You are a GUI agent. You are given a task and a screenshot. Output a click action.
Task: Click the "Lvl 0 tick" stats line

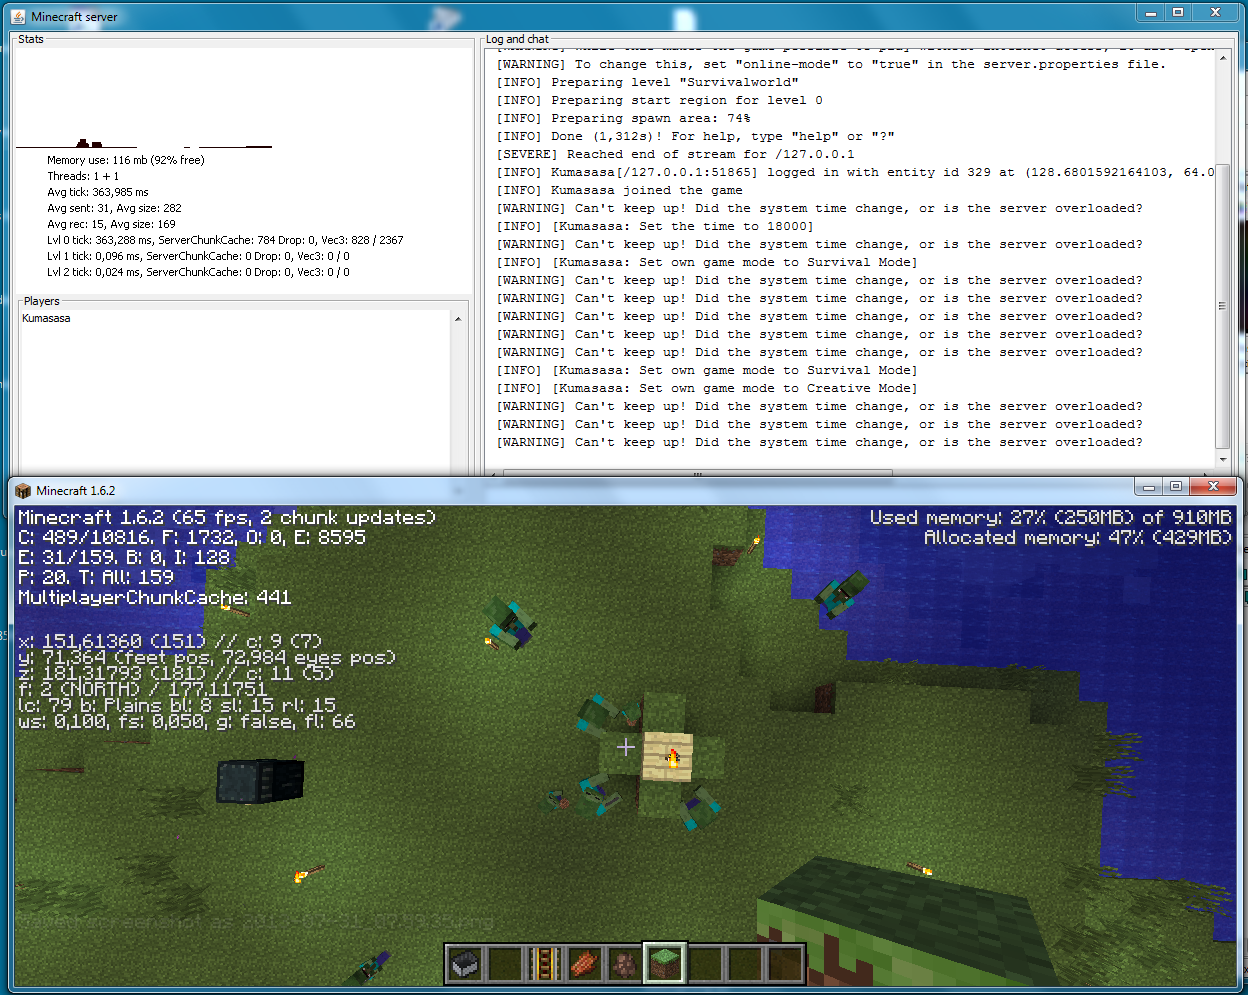tap(225, 240)
